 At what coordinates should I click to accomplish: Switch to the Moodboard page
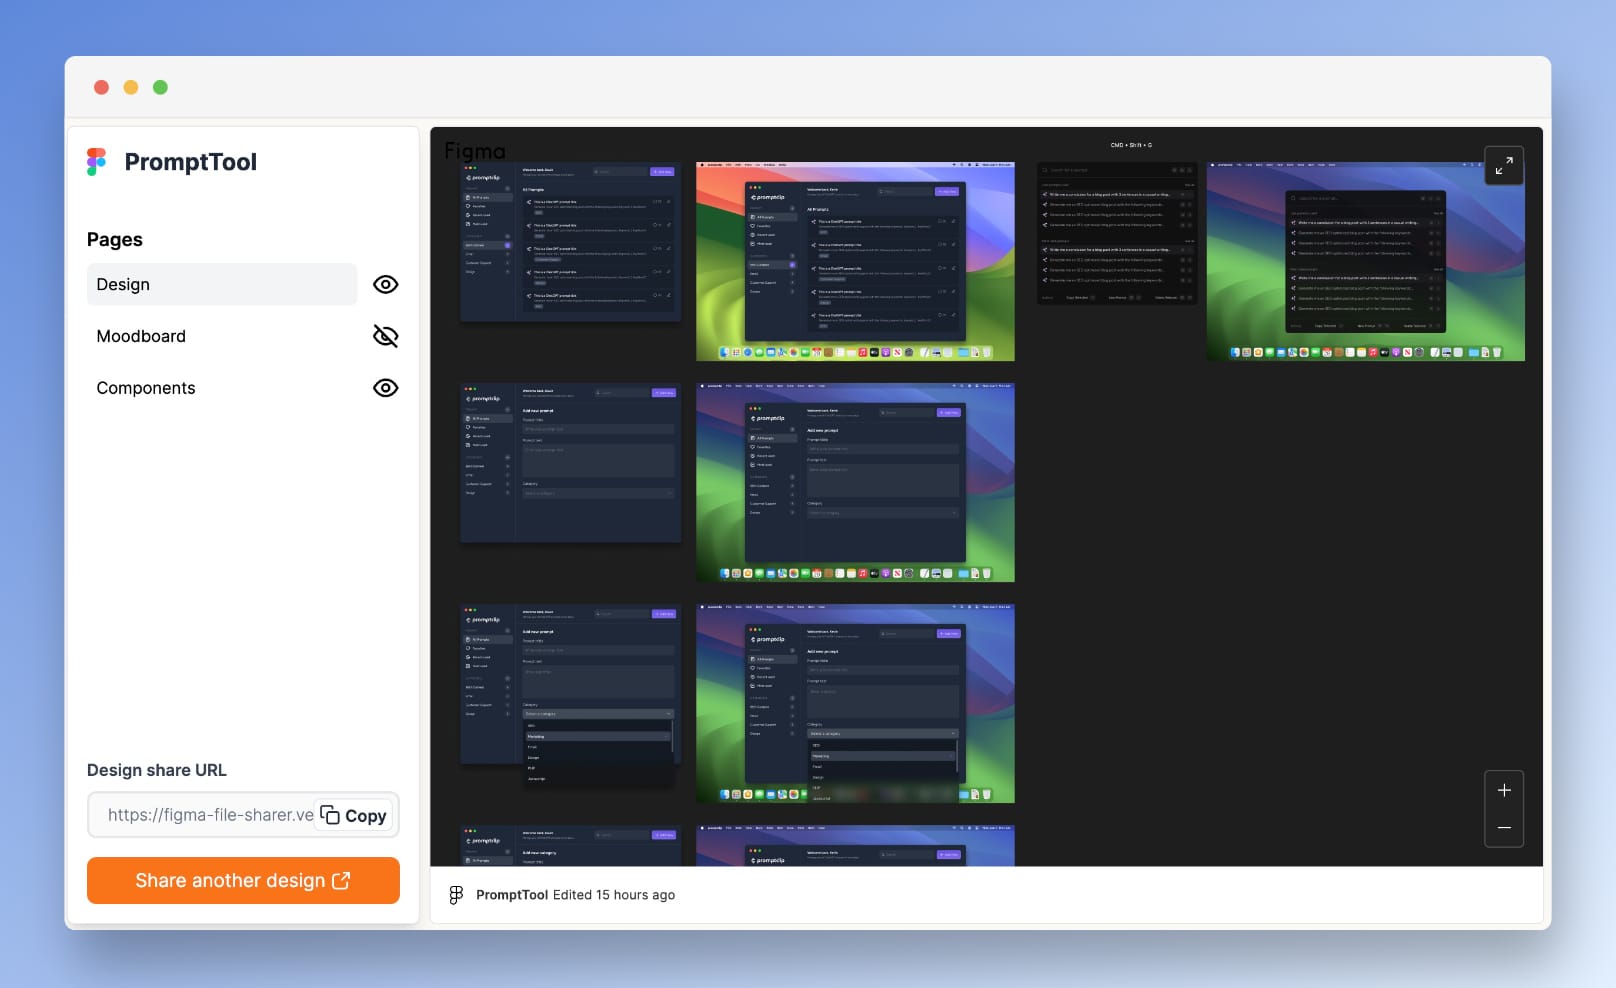tap(141, 336)
